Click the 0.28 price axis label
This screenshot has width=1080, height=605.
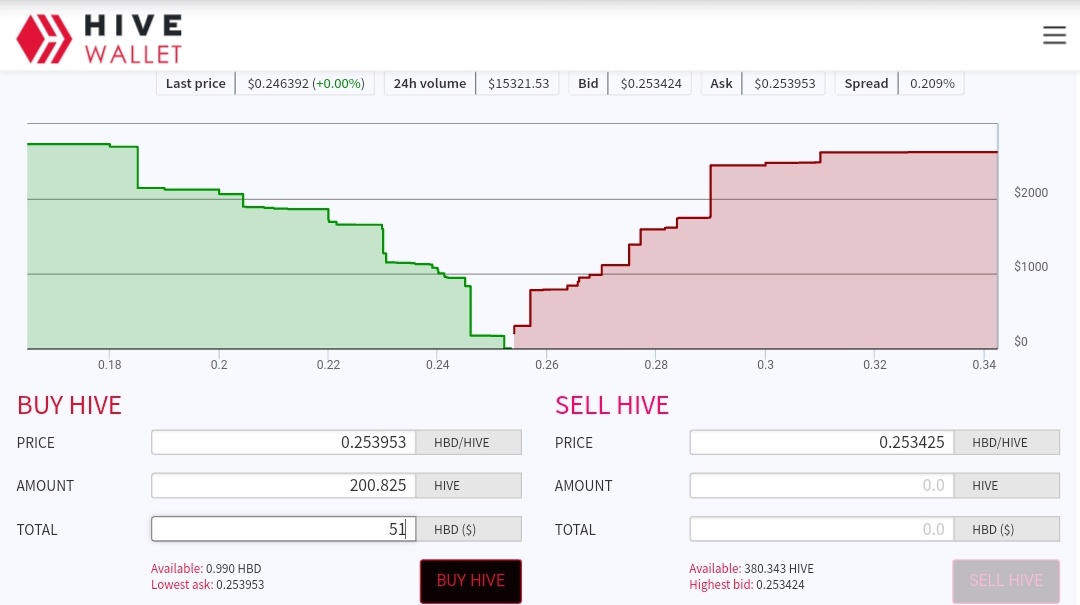coord(656,365)
